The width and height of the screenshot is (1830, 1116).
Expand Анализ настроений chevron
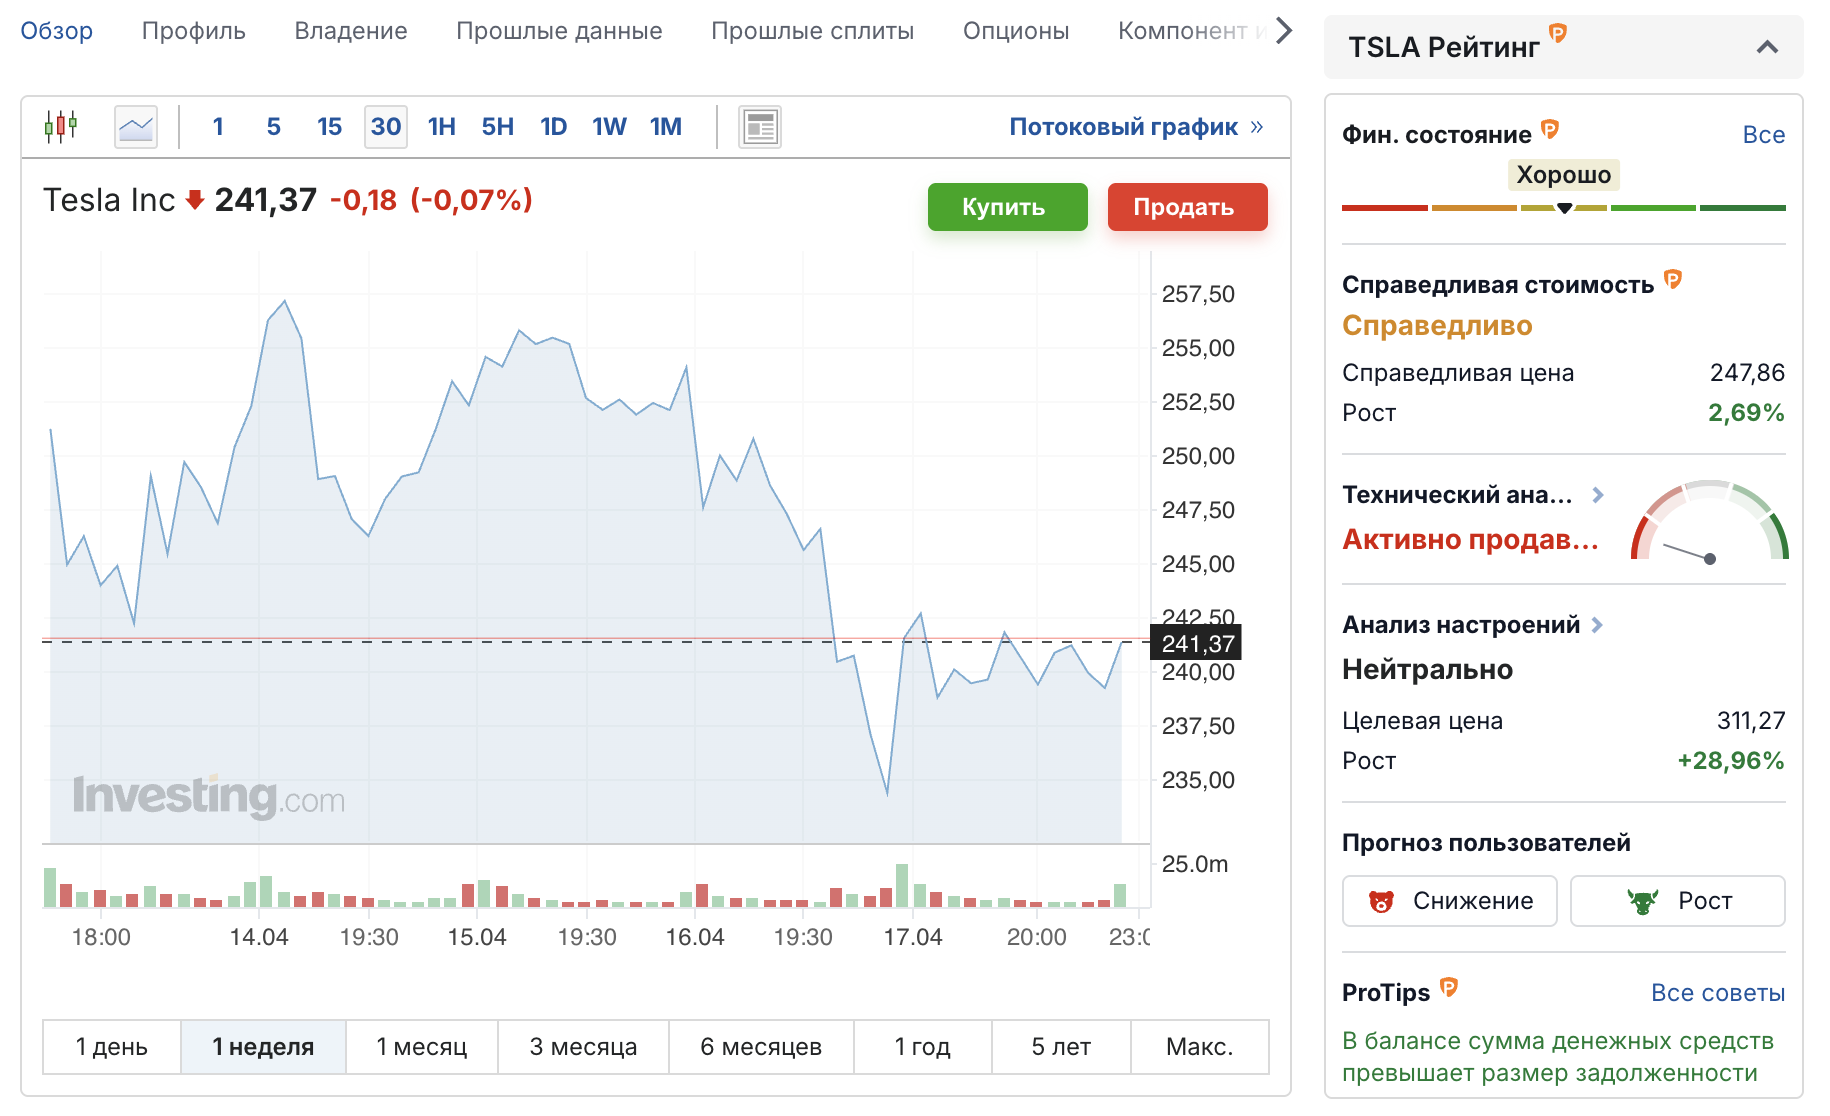pyautogui.click(x=1597, y=625)
